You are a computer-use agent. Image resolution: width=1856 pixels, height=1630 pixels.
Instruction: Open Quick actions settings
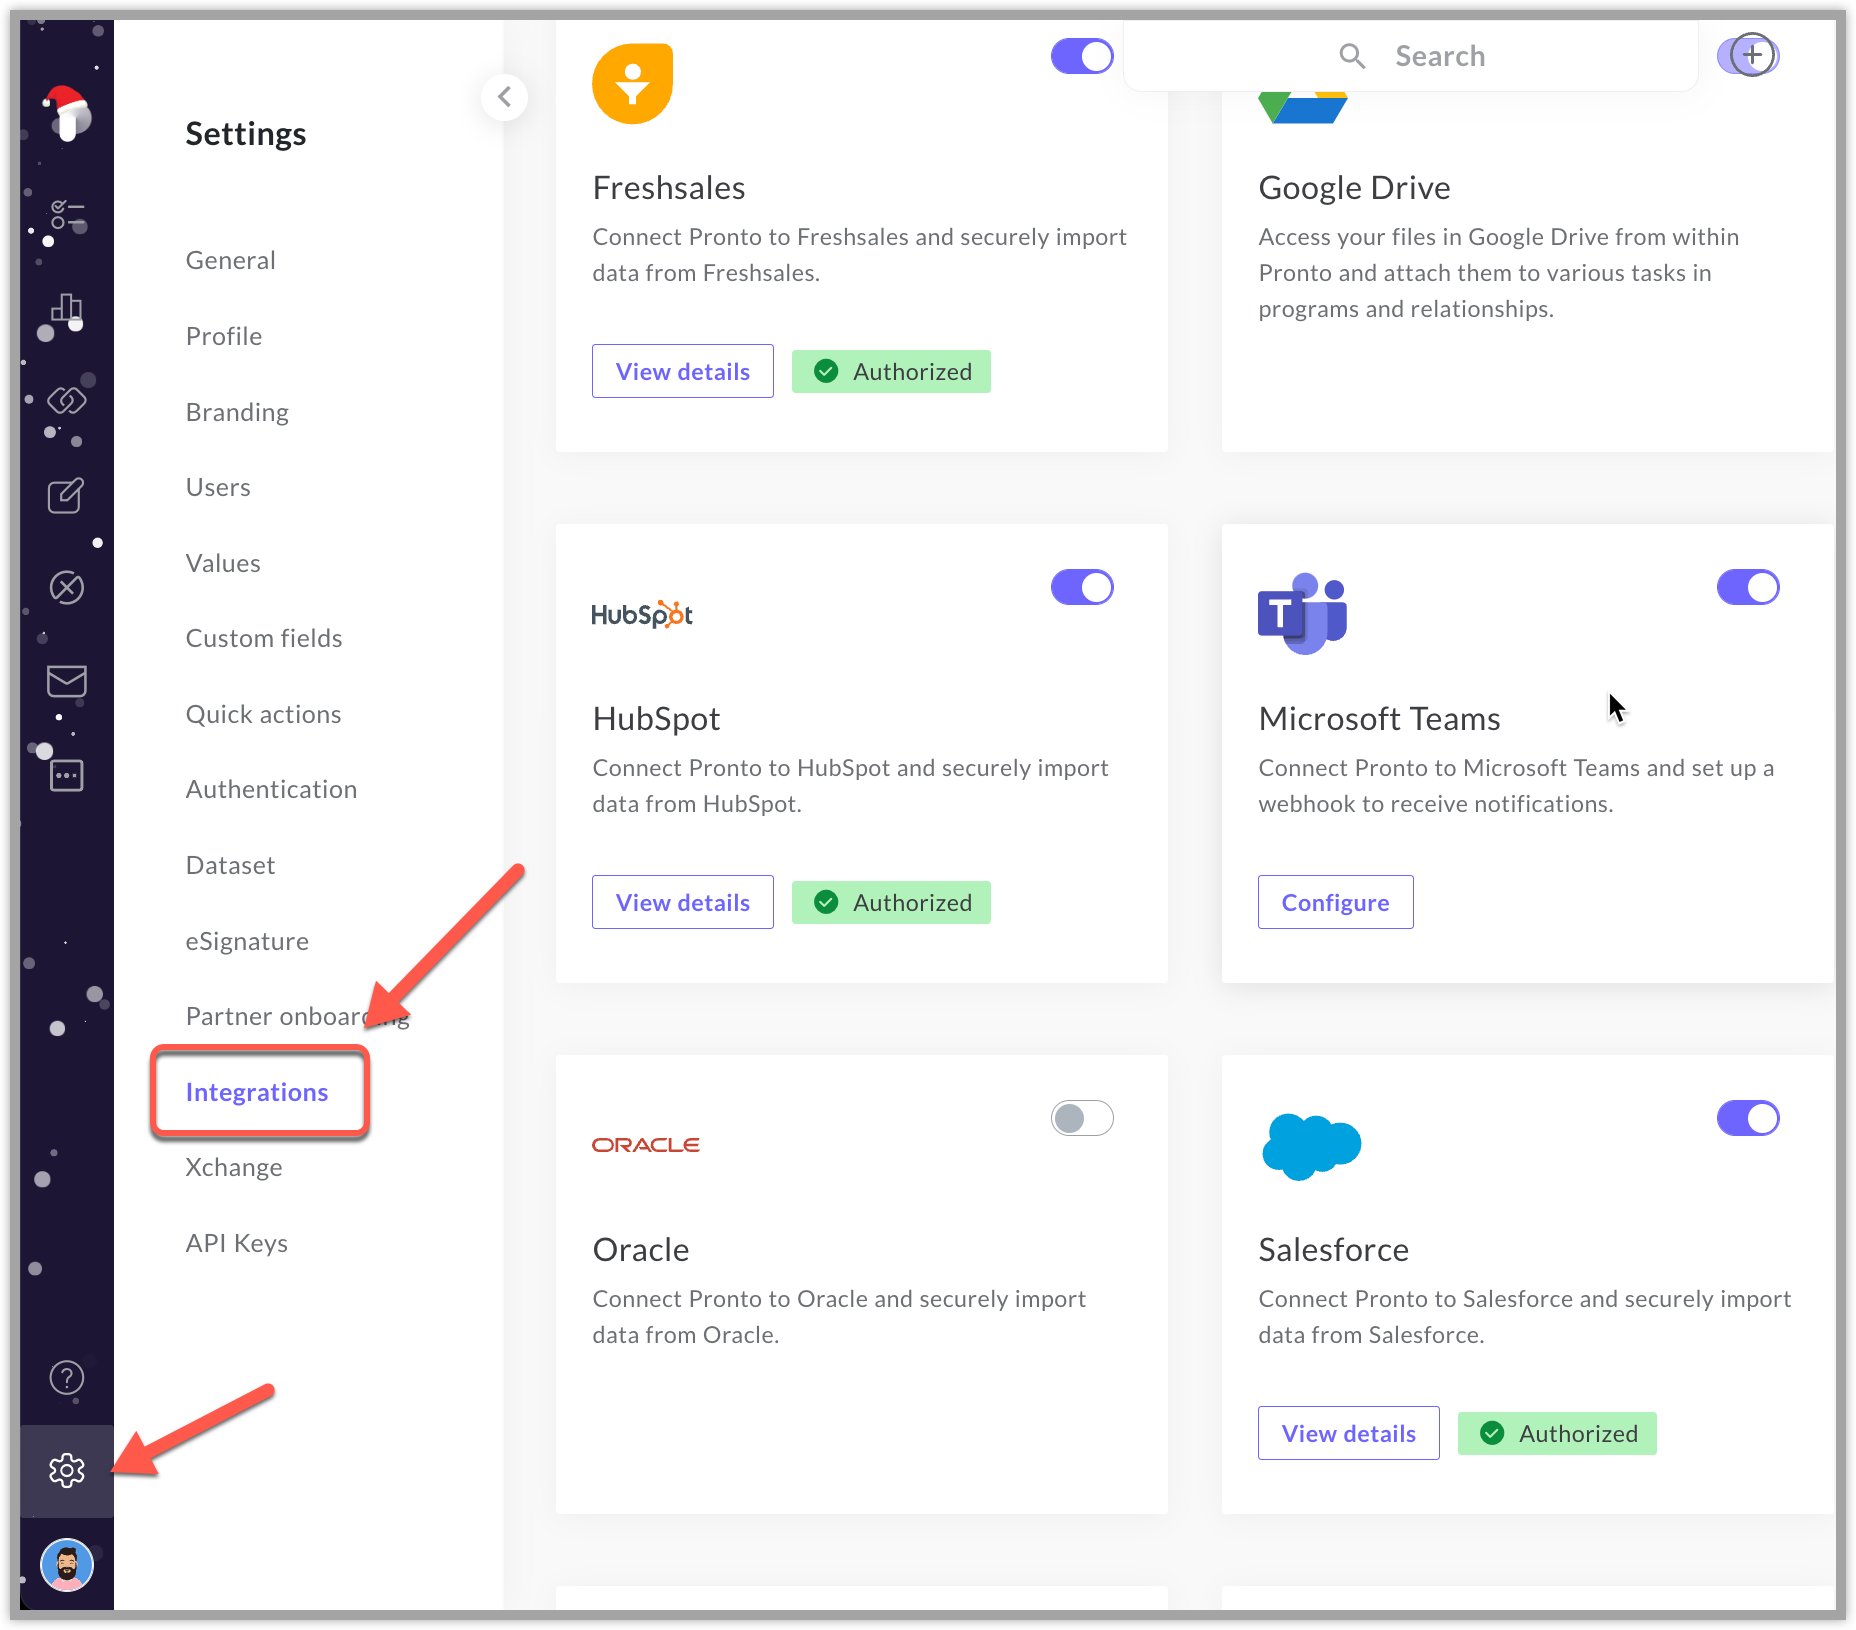pos(264,714)
